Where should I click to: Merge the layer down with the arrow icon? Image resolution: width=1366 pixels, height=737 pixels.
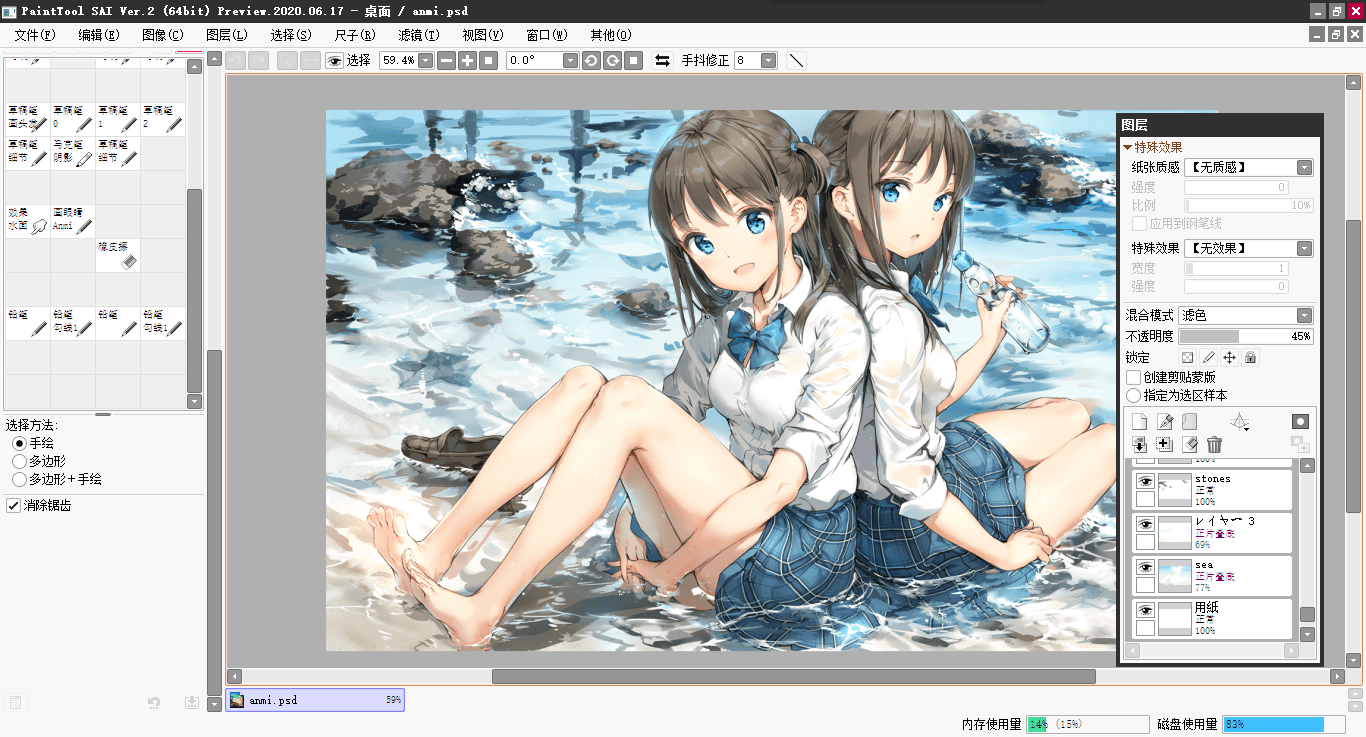click(1139, 444)
